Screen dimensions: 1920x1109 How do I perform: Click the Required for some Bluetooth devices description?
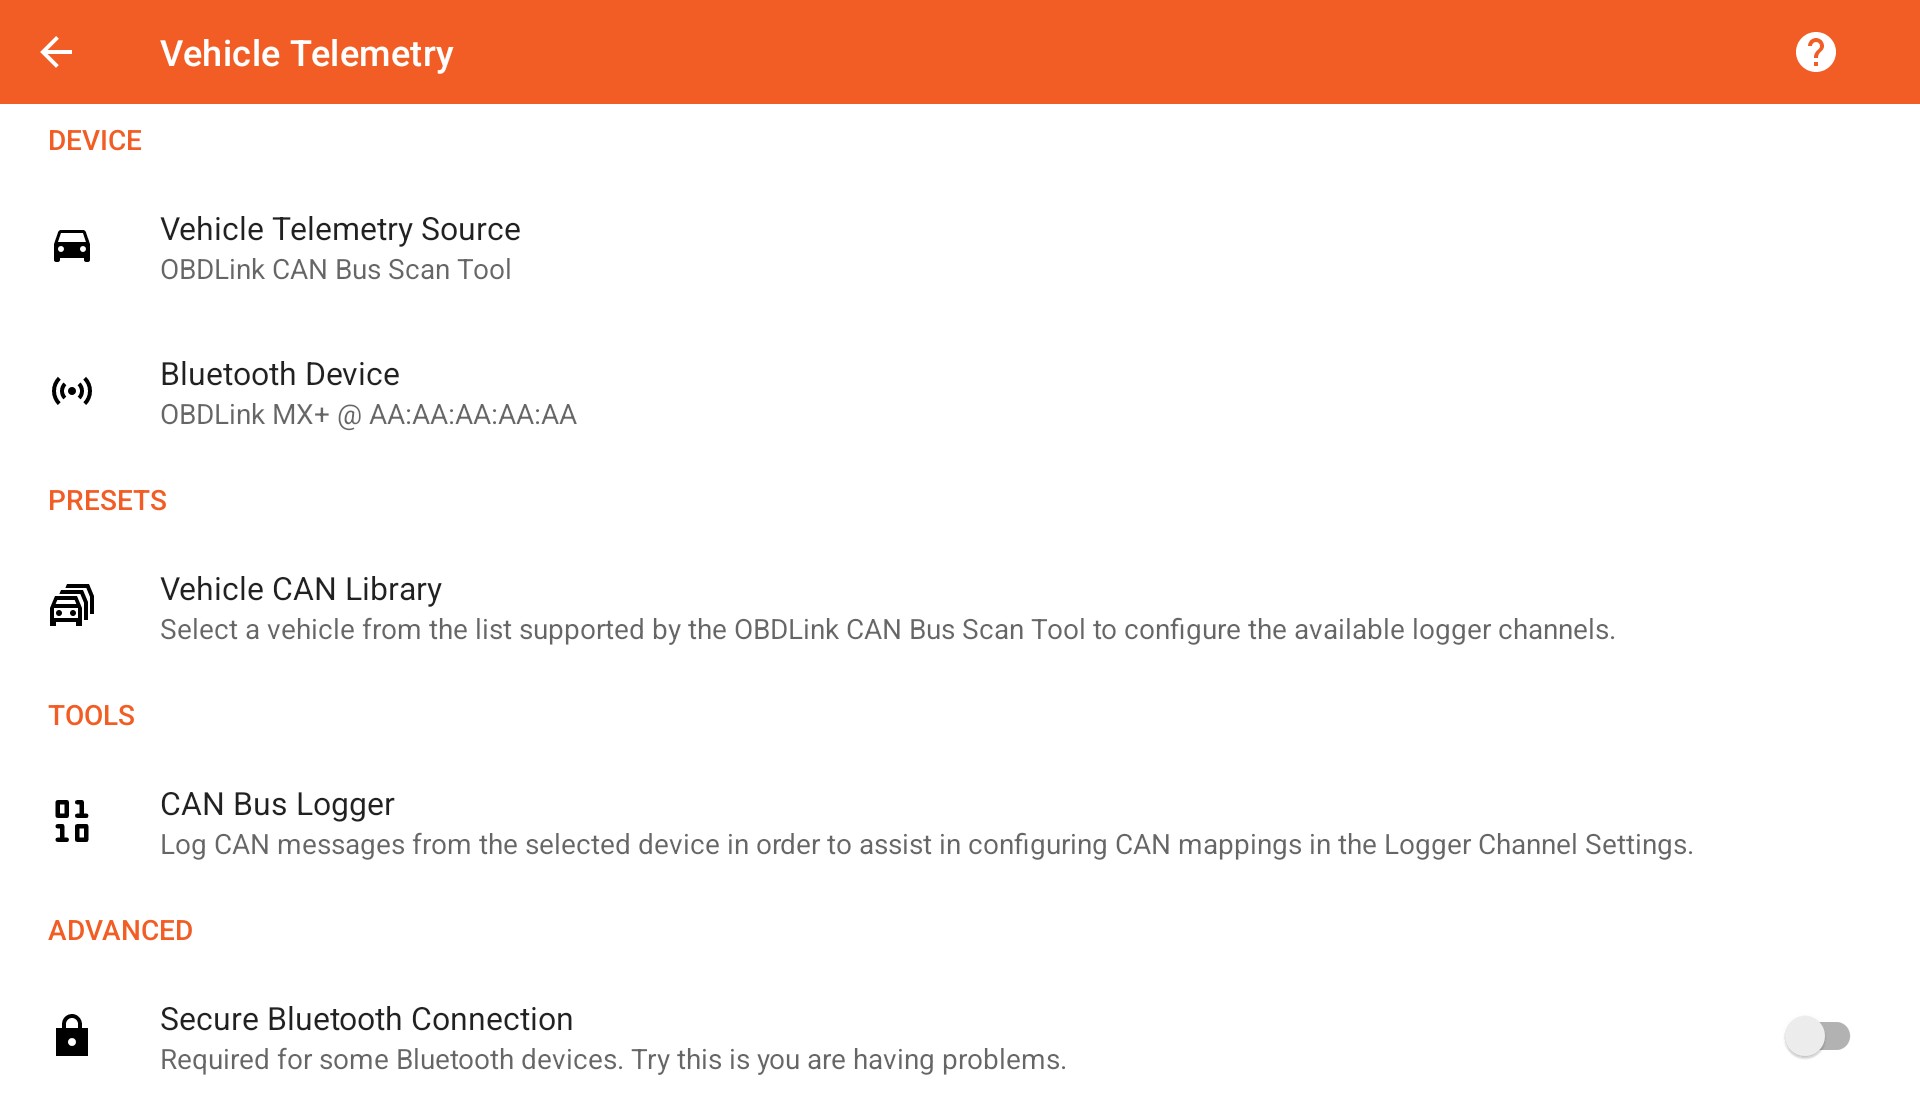613,1060
